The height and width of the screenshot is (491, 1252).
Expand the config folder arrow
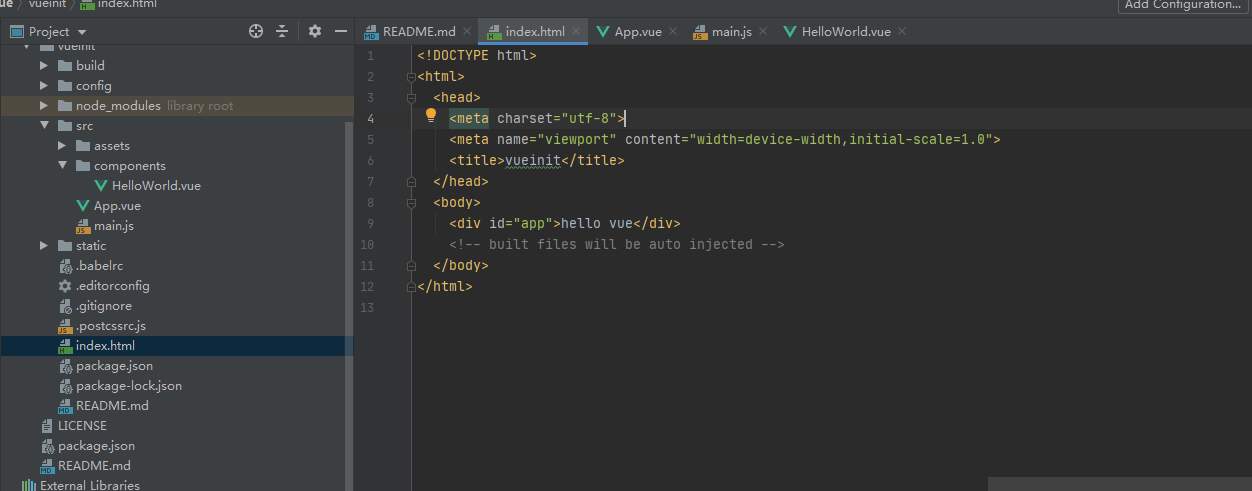(44, 86)
